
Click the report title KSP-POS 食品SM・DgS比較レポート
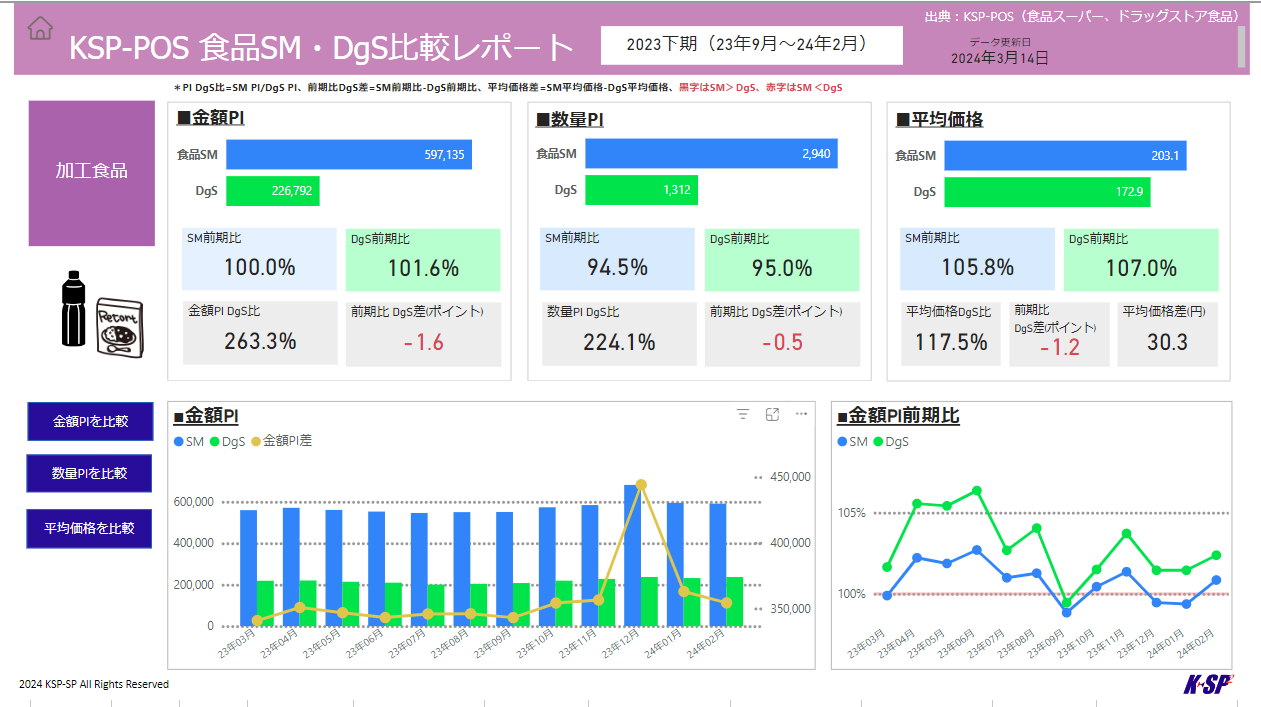tap(322, 48)
